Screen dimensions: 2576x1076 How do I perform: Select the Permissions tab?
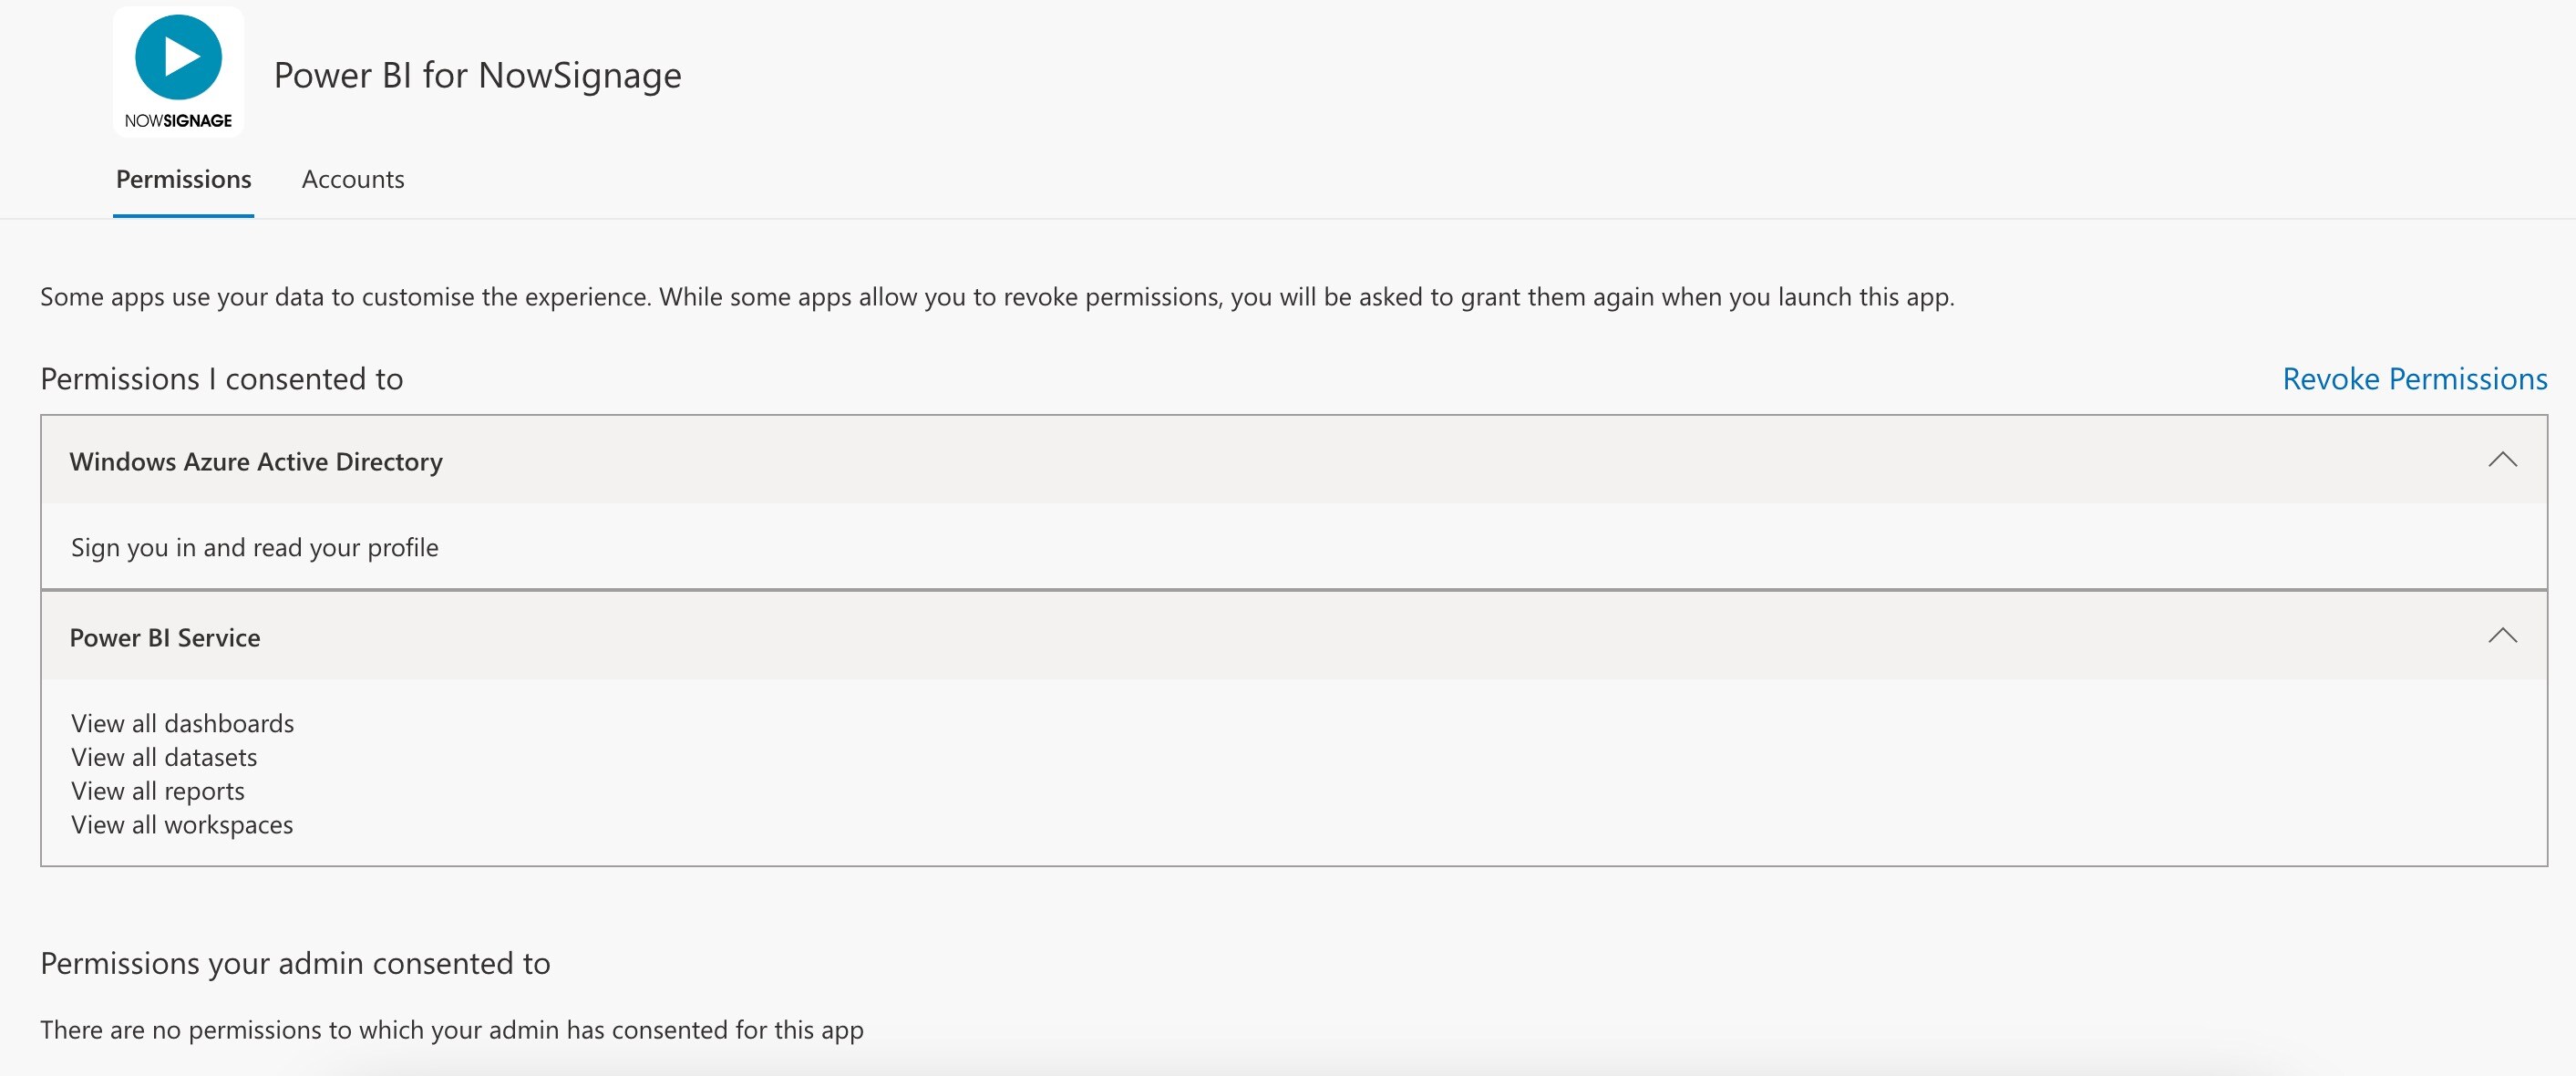tap(184, 179)
